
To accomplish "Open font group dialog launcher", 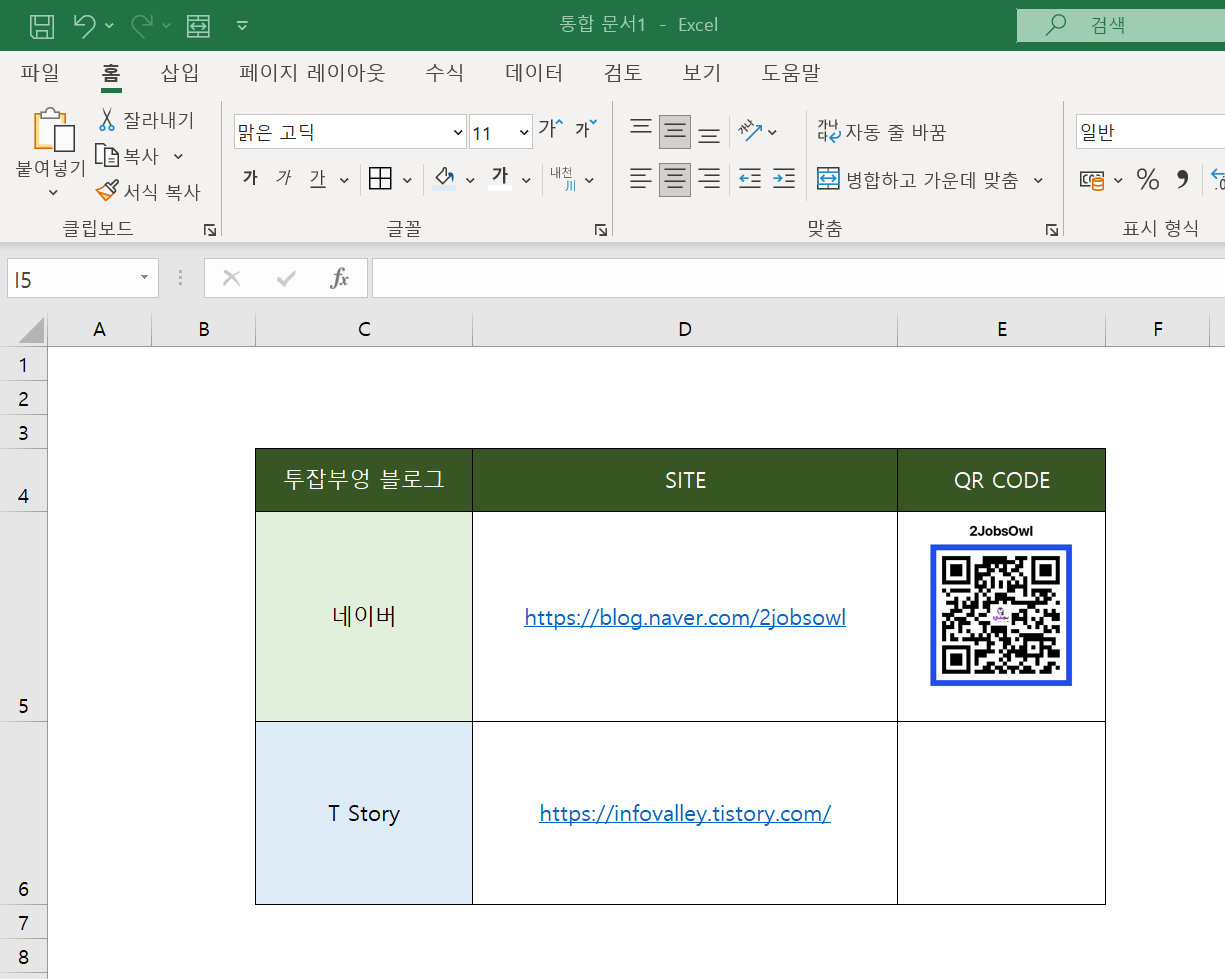I will [x=600, y=230].
